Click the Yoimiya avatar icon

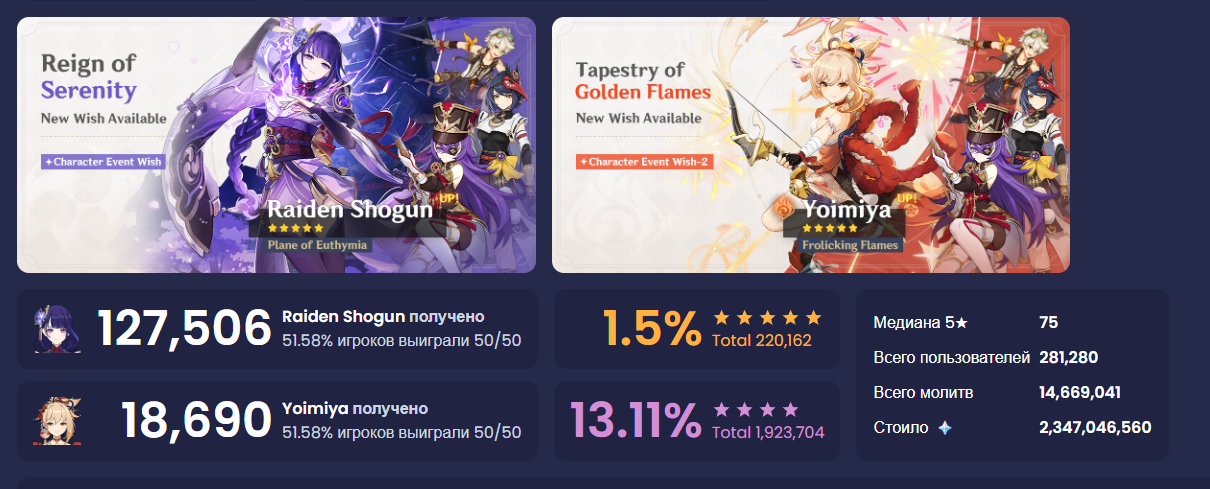coord(58,421)
